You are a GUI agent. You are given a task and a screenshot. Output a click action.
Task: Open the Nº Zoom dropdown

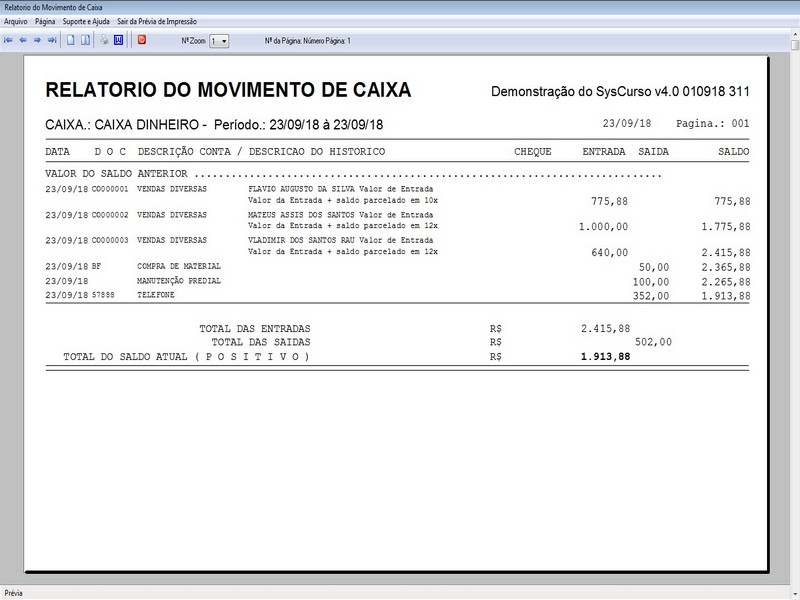(x=219, y=41)
